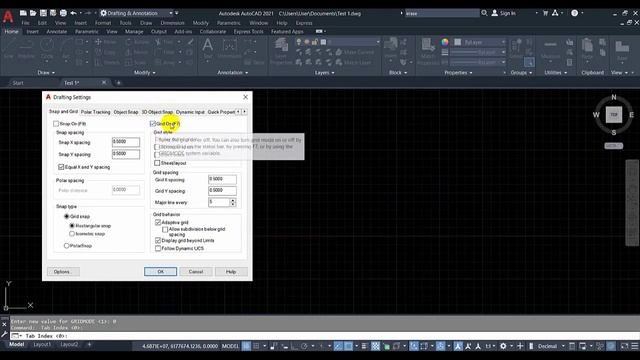Click the New drawing icon in Quick Access toolbar
This screenshot has height=360, width=640.
[x=23, y=13]
